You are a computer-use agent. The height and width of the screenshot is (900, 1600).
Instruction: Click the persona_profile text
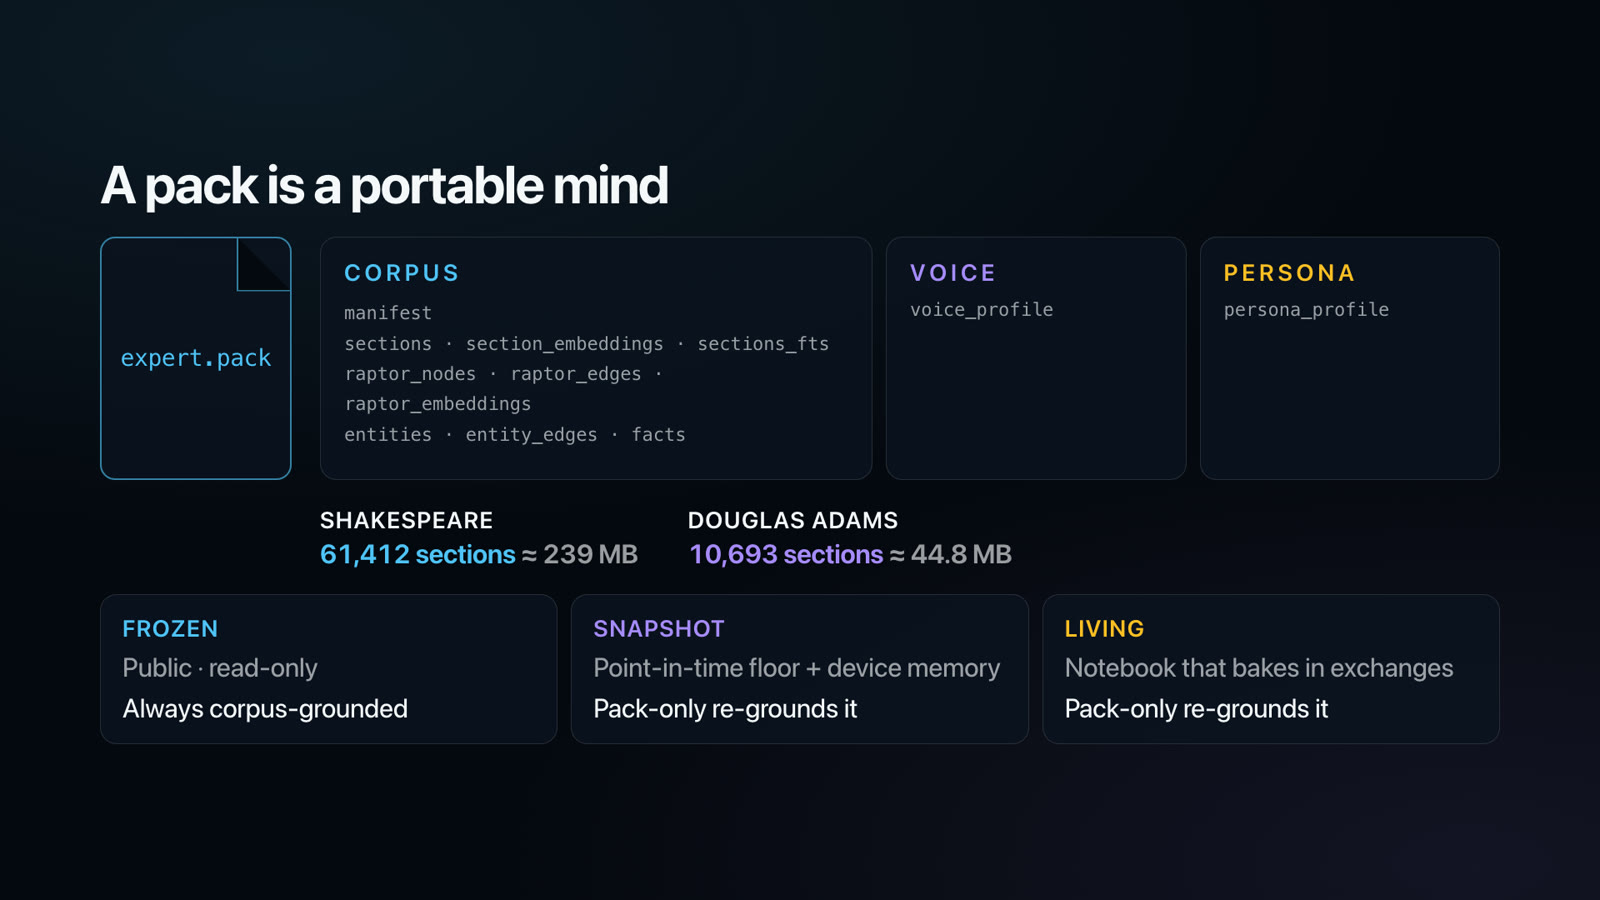click(1306, 310)
